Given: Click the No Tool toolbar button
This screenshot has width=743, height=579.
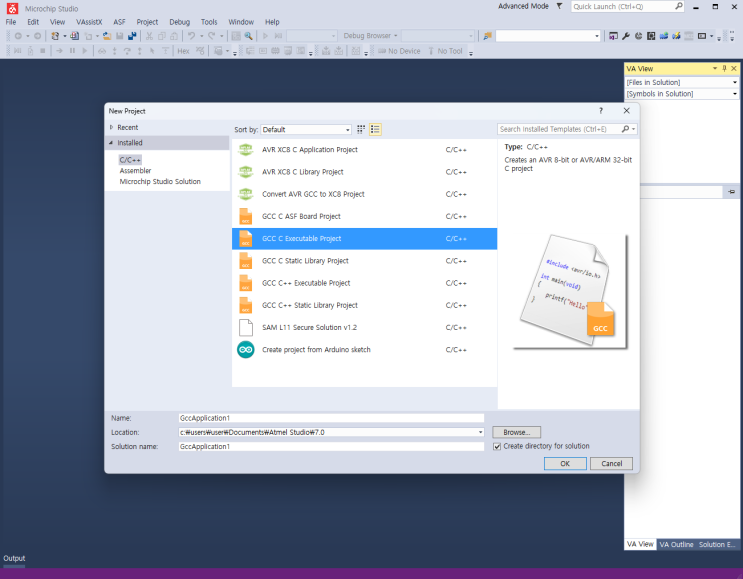Looking at the screenshot, I should 445,51.
